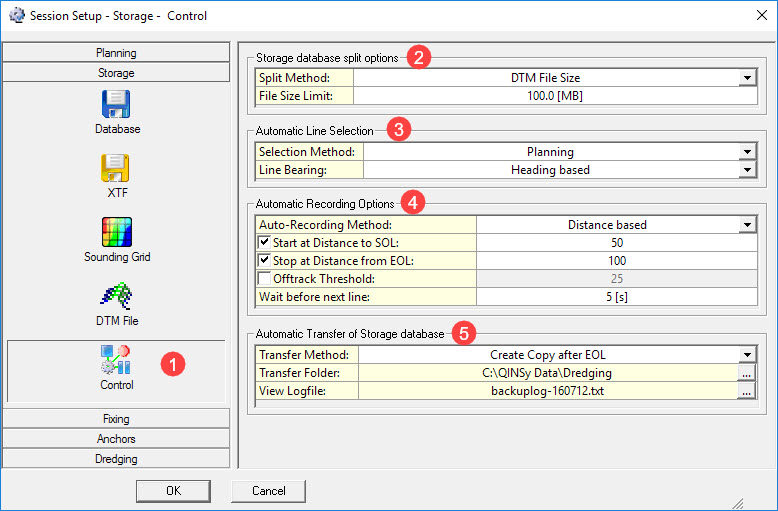Enable the Offtrack Threshold checkbox
Screen dimensions: 778x511
265,279
